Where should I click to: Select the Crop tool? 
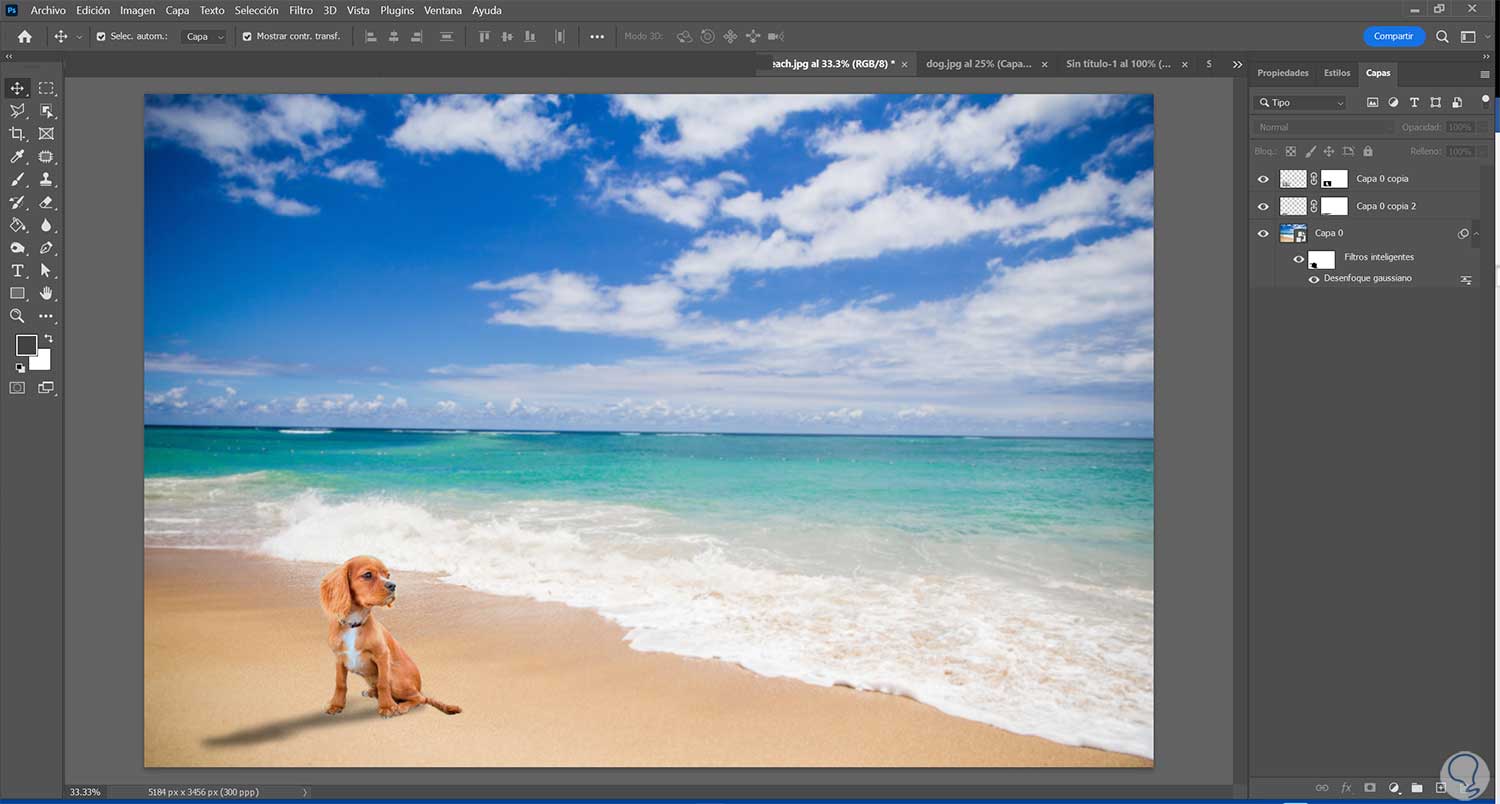(x=17, y=134)
